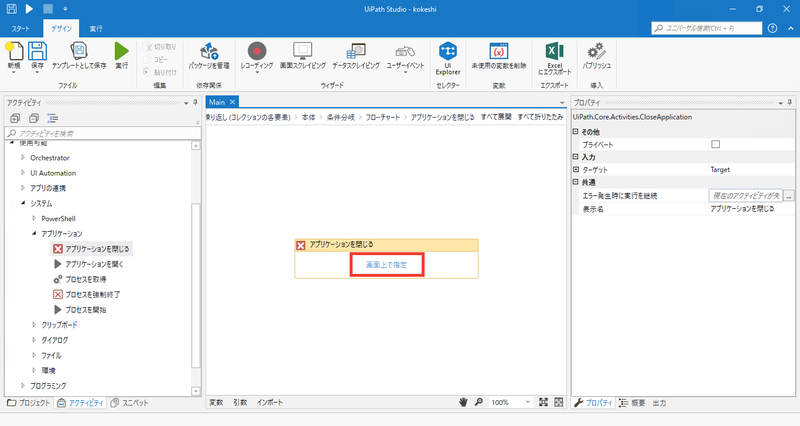Expand all activities icon in the Activities panel

(x=15, y=118)
